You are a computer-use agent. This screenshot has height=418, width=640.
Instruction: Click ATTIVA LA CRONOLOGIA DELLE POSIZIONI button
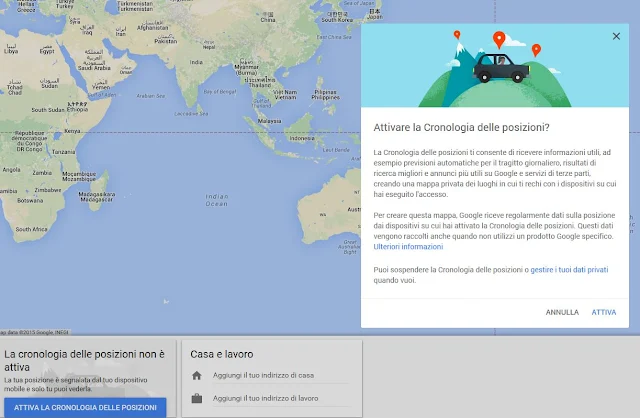85,407
